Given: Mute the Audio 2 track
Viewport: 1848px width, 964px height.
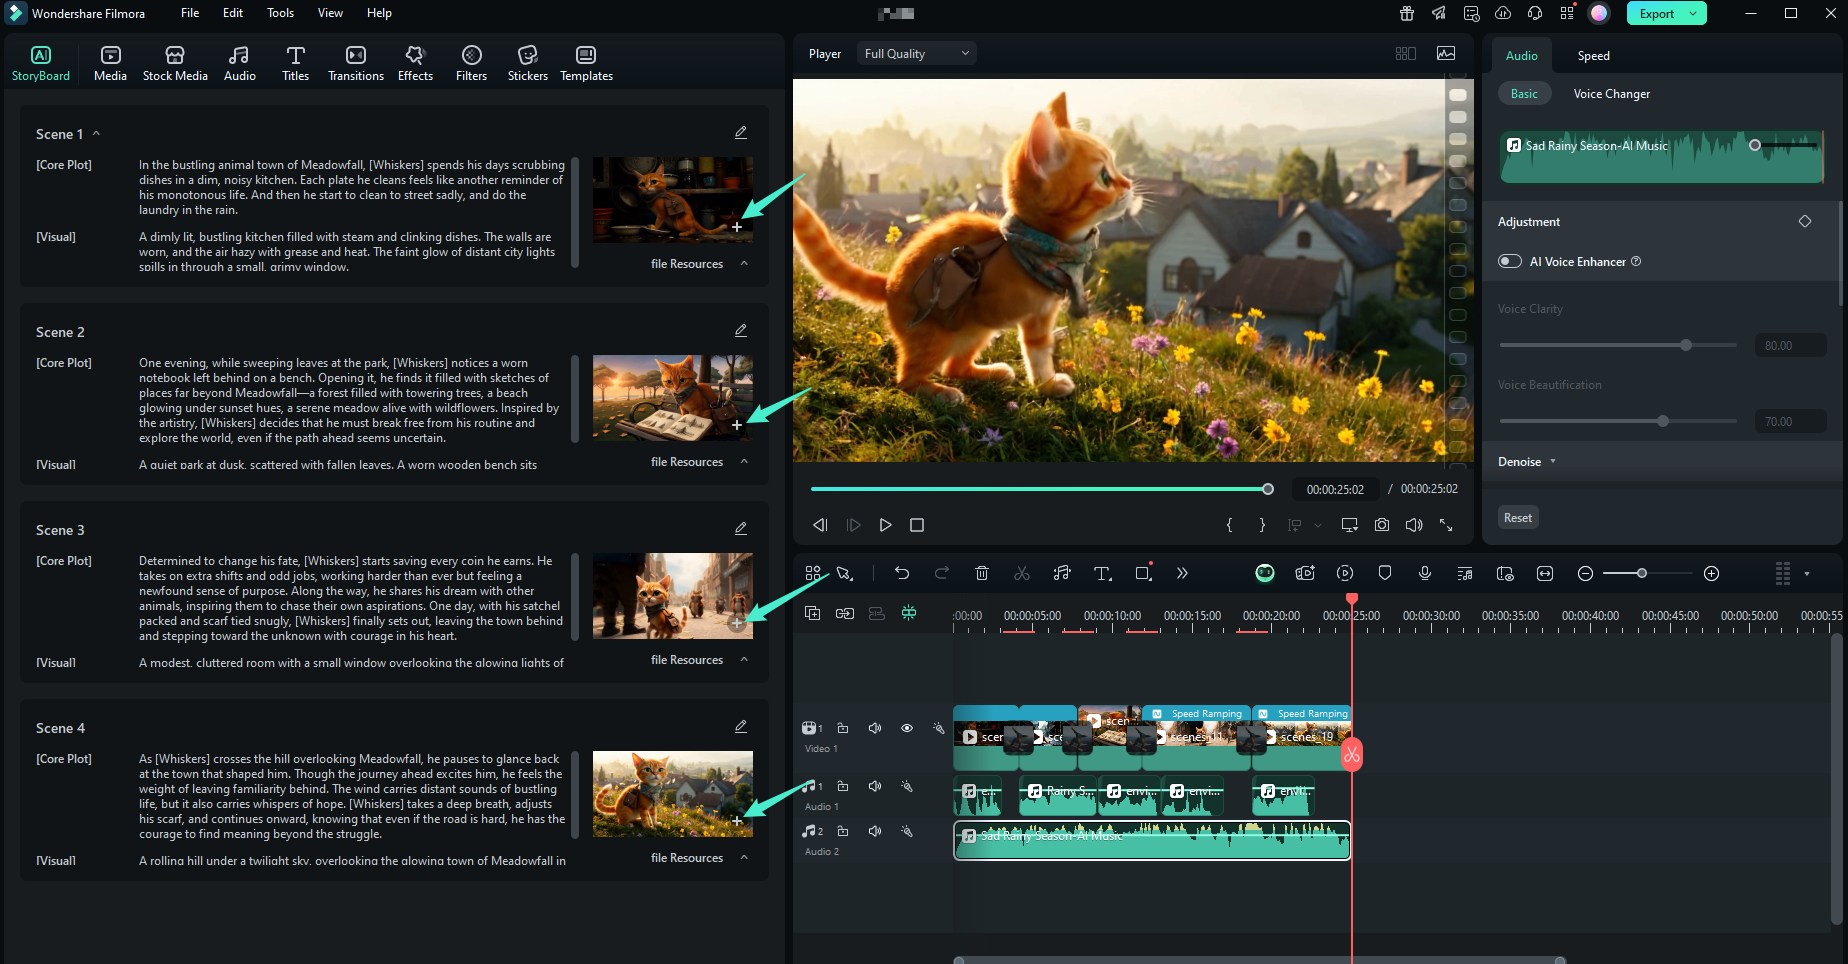Looking at the screenshot, I should (x=875, y=831).
